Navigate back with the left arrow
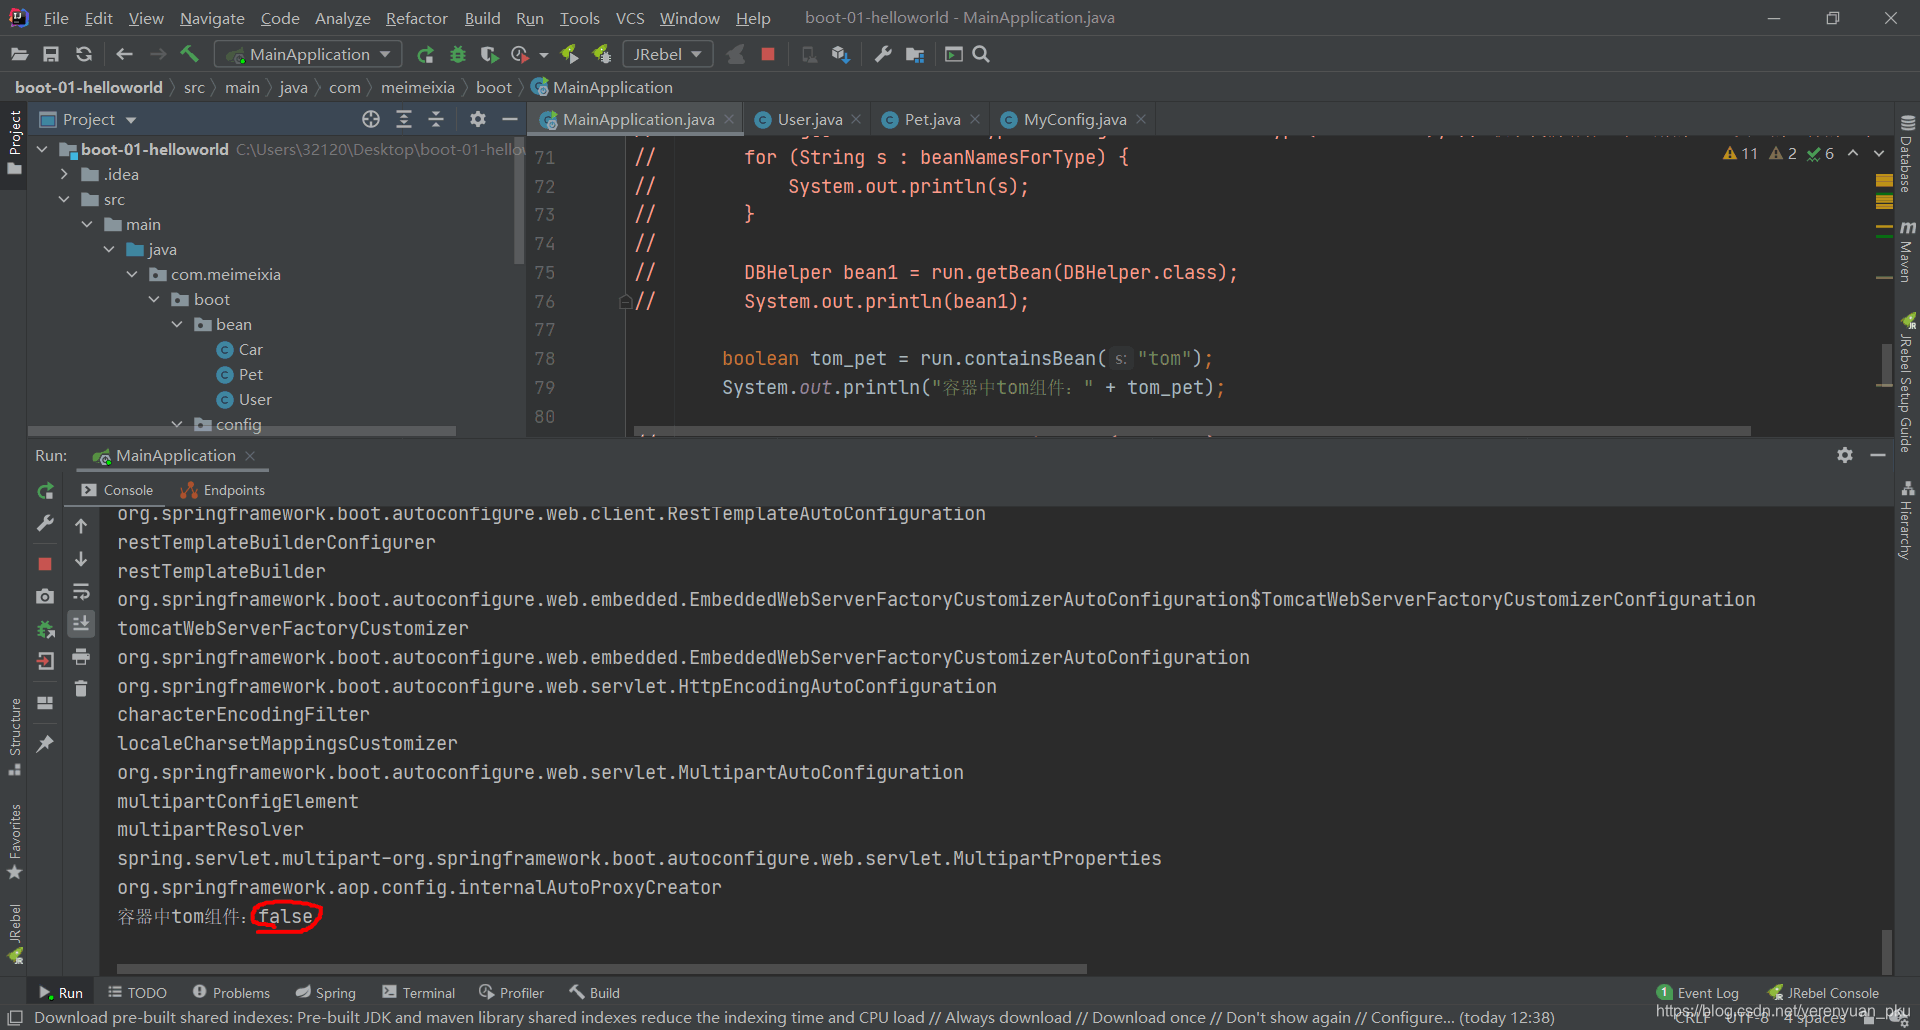 click(x=124, y=54)
